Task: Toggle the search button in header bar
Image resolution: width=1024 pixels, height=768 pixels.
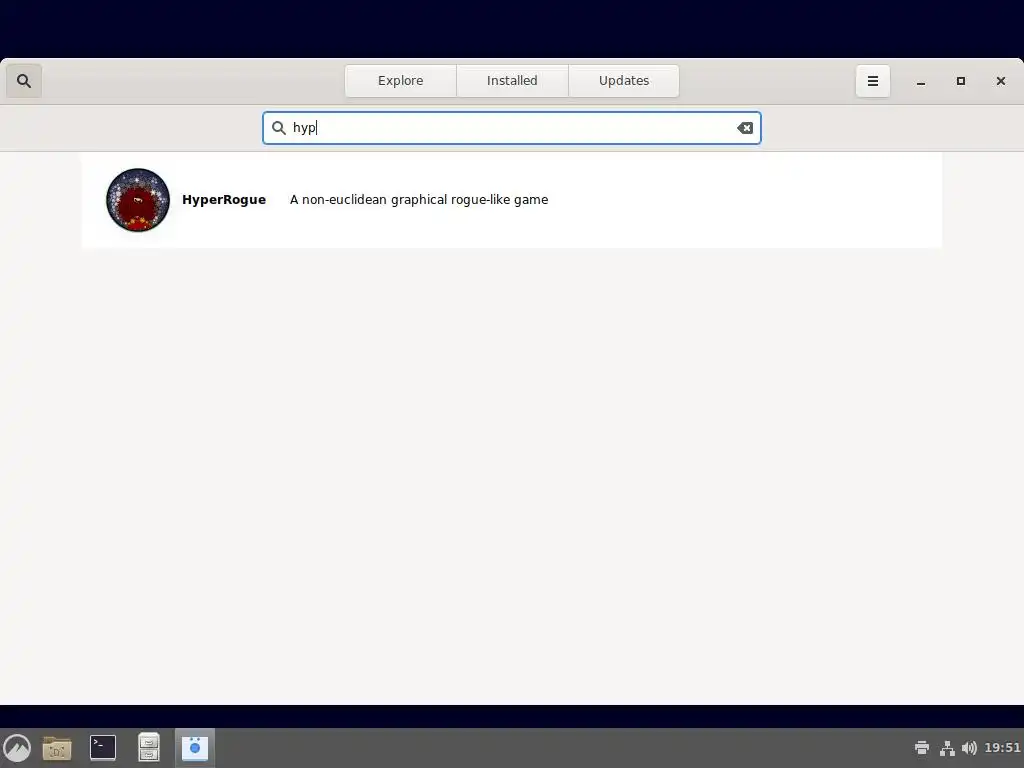Action: pyautogui.click(x=24, y=81)
